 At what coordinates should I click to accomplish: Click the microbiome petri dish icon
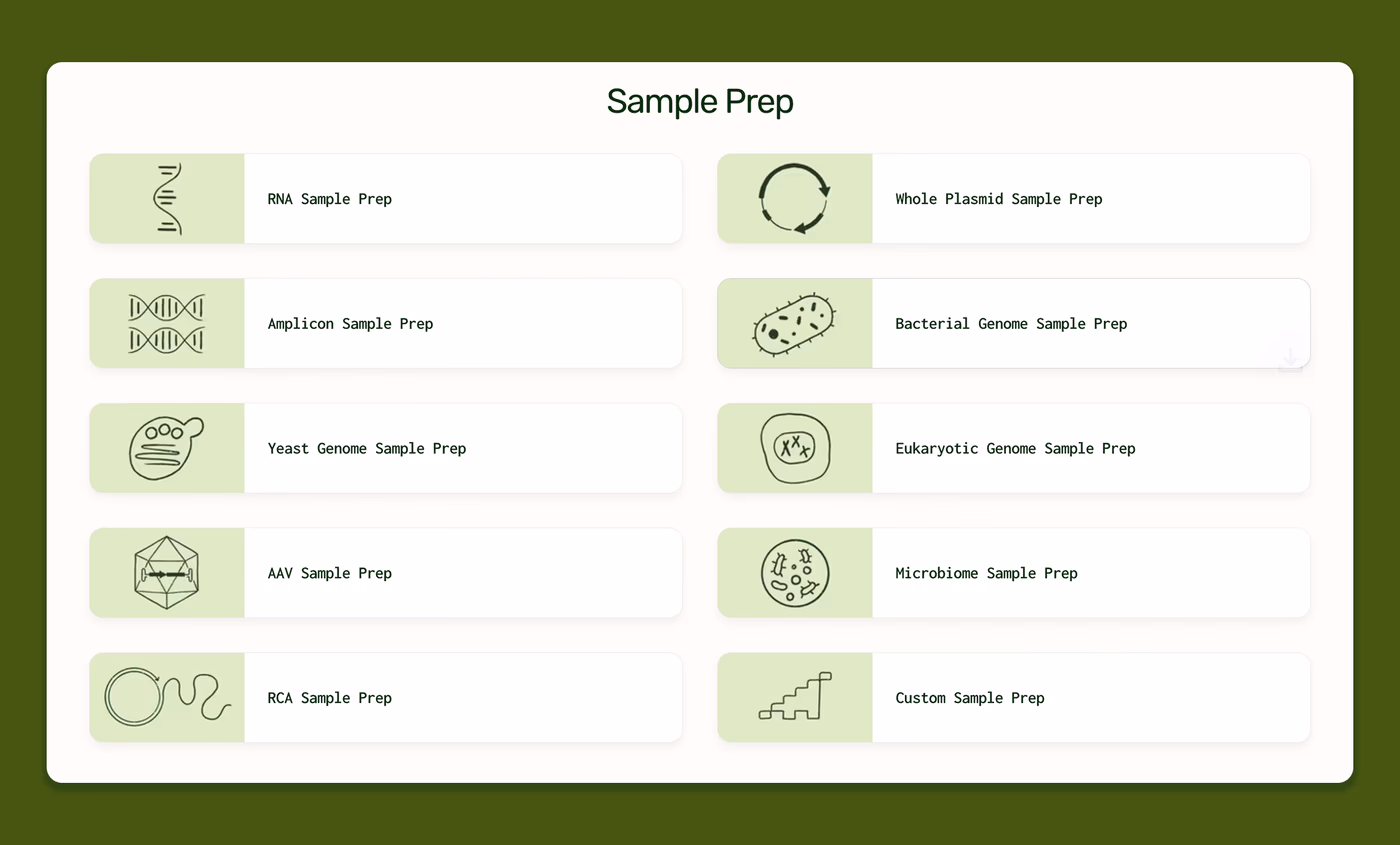tap(795, 573)
